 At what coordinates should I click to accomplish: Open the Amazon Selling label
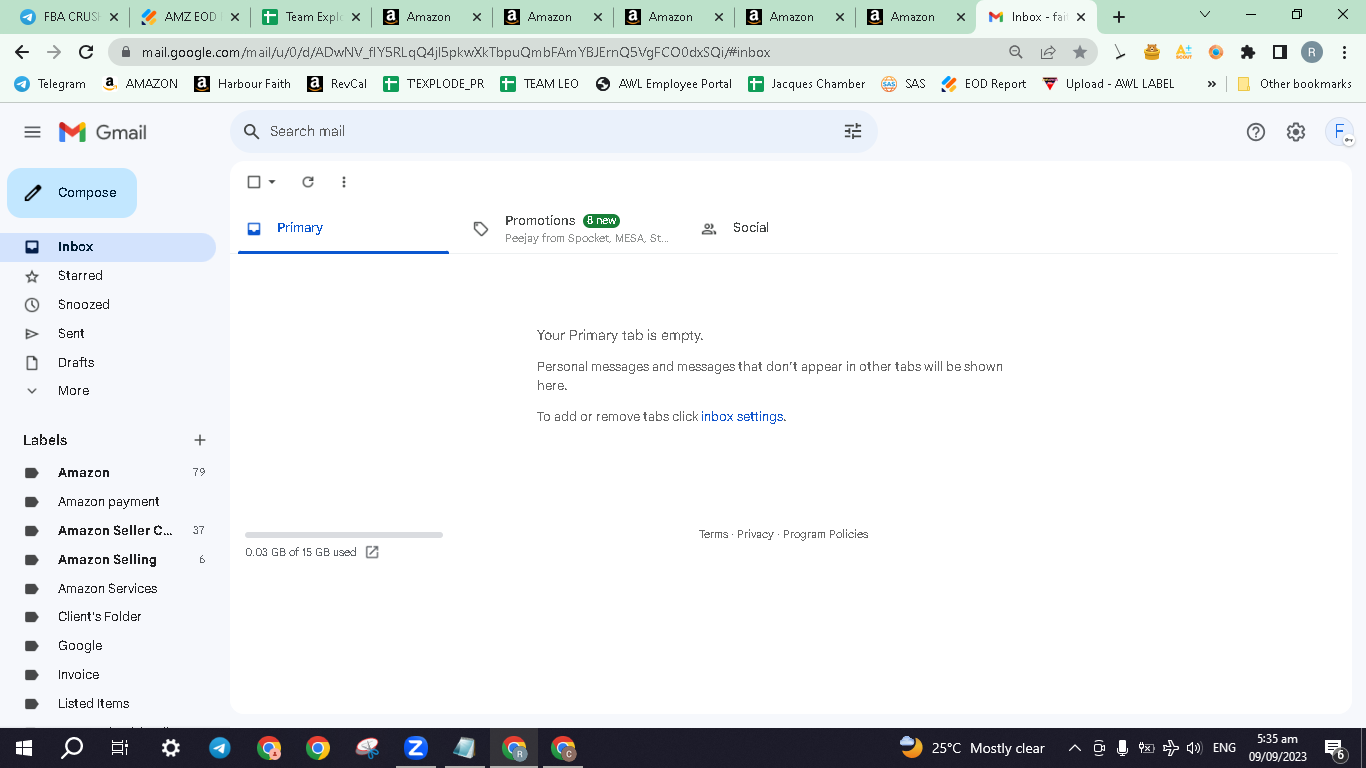tap(108, 560)
